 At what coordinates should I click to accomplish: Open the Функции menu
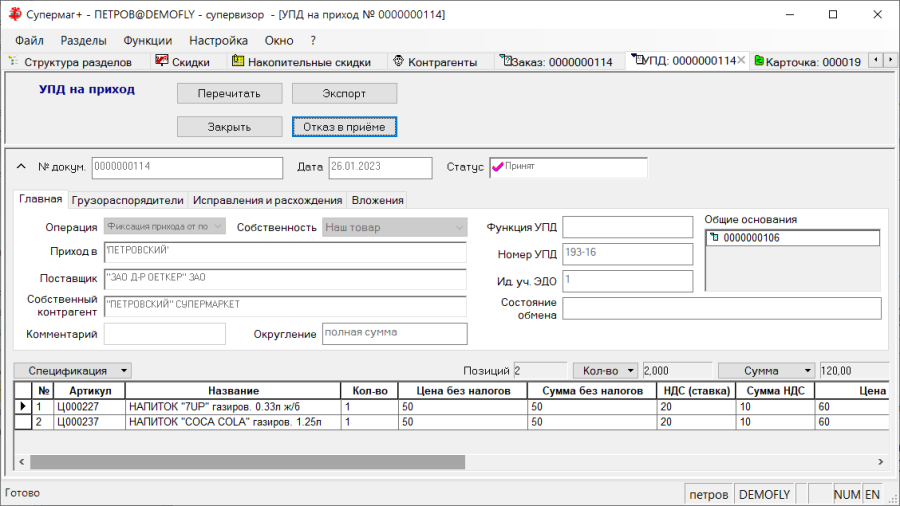point(147,40)
